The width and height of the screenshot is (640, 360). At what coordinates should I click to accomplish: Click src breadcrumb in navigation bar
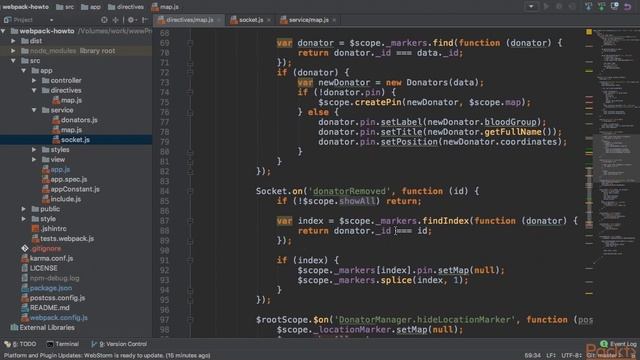[65, 7]
